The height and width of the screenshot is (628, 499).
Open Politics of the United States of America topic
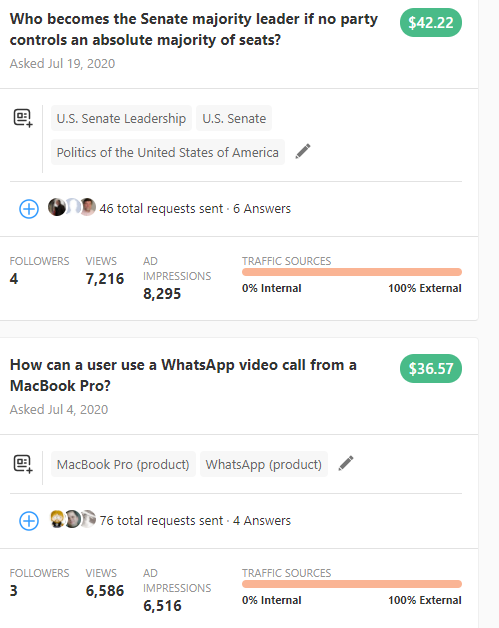168,152
